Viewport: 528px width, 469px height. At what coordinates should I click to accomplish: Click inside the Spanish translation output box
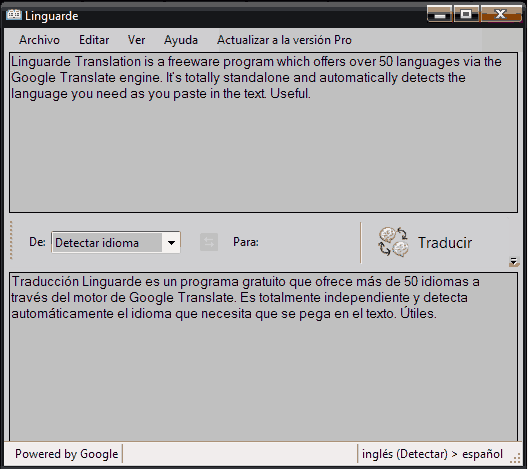click(263, 357)
